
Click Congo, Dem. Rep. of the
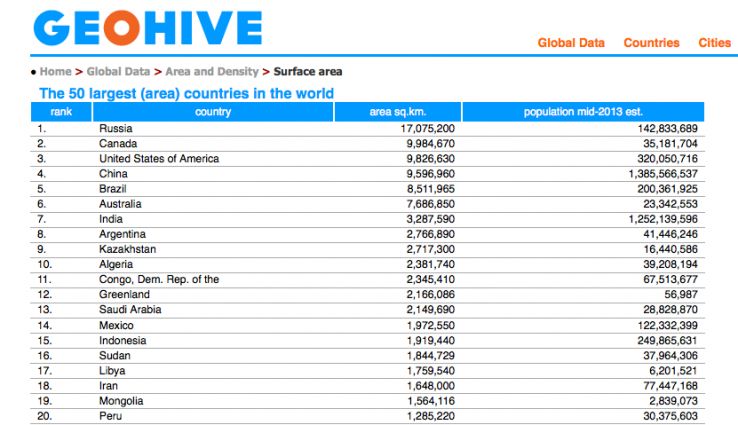[x=159, y=279]
